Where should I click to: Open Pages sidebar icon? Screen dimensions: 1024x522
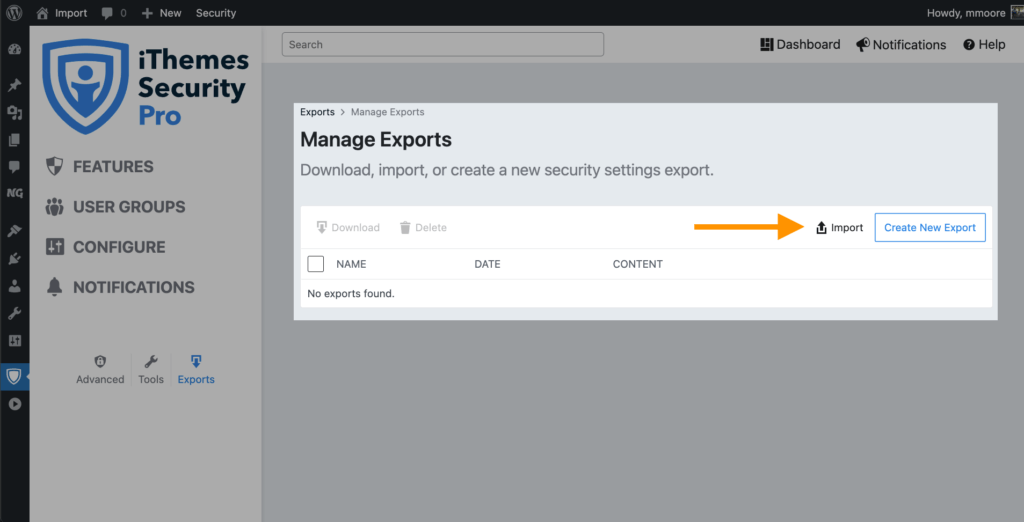[x=14, y=140]
